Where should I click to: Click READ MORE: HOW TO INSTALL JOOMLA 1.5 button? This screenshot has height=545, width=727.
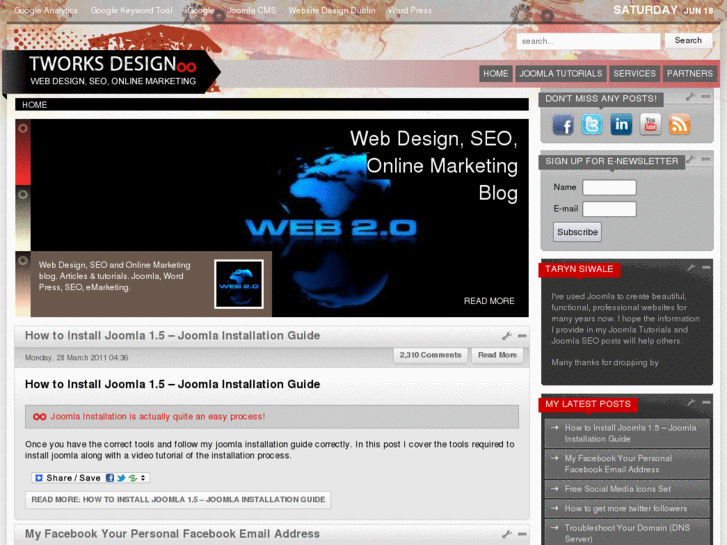178,500
